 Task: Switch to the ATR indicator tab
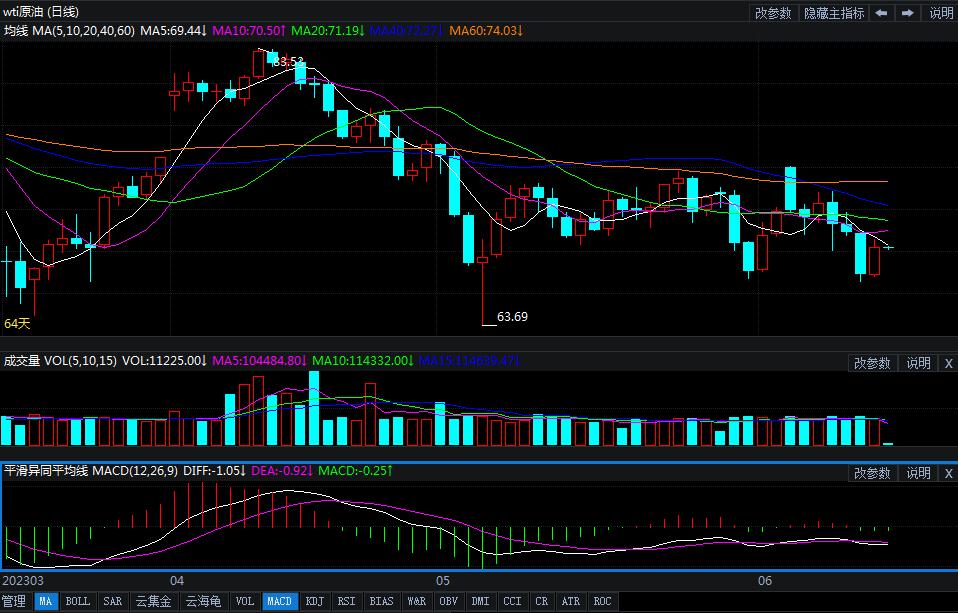(571, 601)
